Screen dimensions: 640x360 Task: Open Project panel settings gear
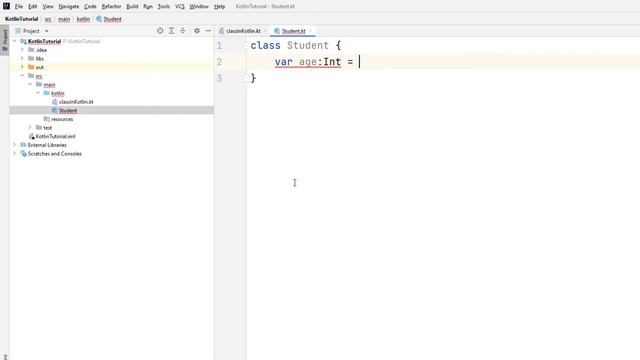pyautogui.click(x=197, y=31)
